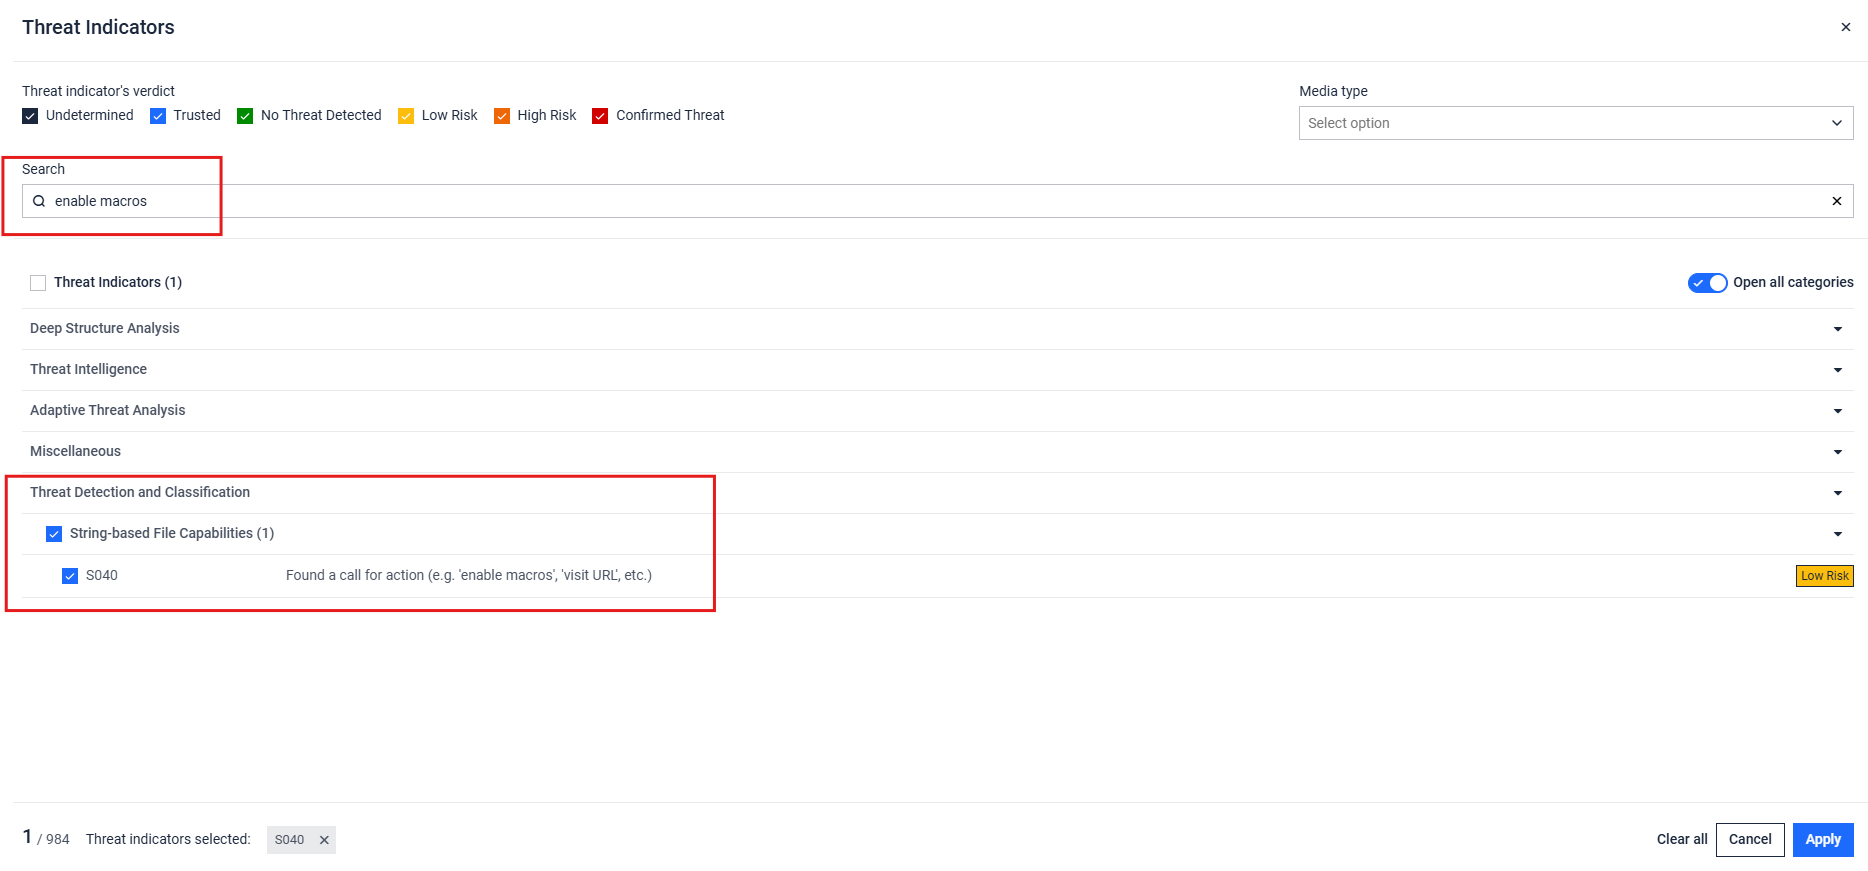Turn off Open all categories switch

1707,283
